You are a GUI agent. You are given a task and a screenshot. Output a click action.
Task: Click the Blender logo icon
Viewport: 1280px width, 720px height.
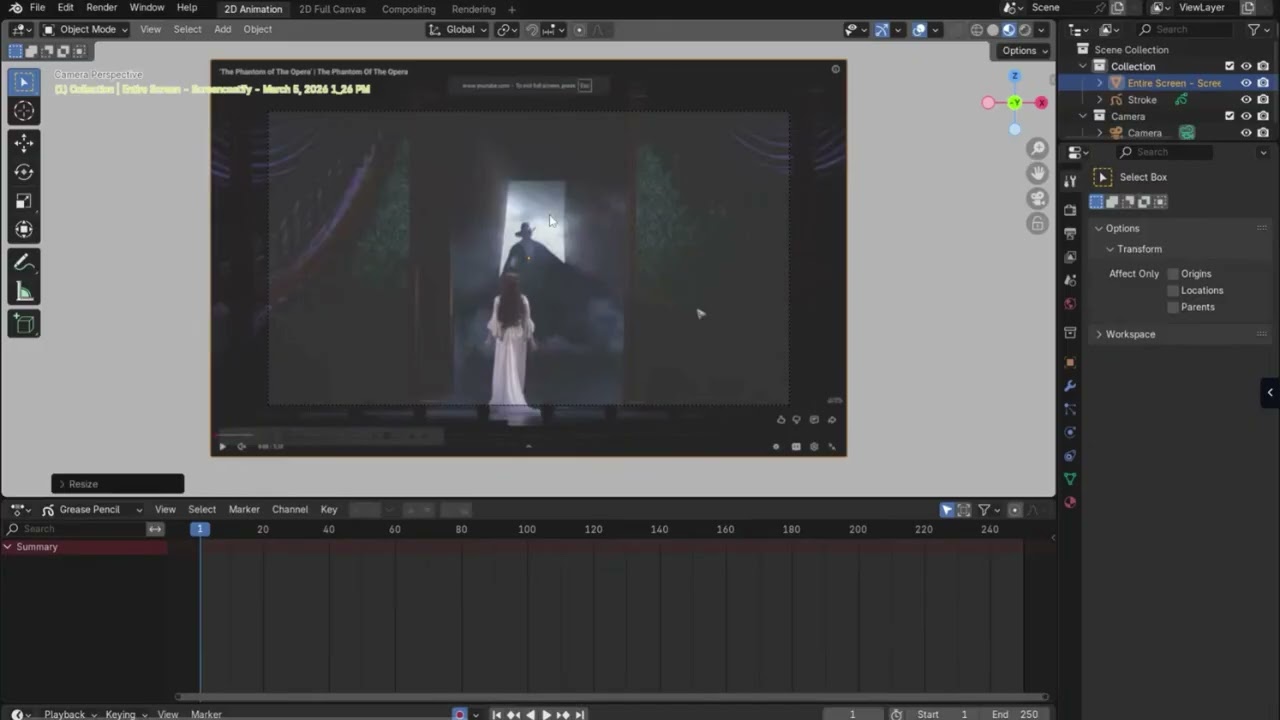click(x=16, y=8)
